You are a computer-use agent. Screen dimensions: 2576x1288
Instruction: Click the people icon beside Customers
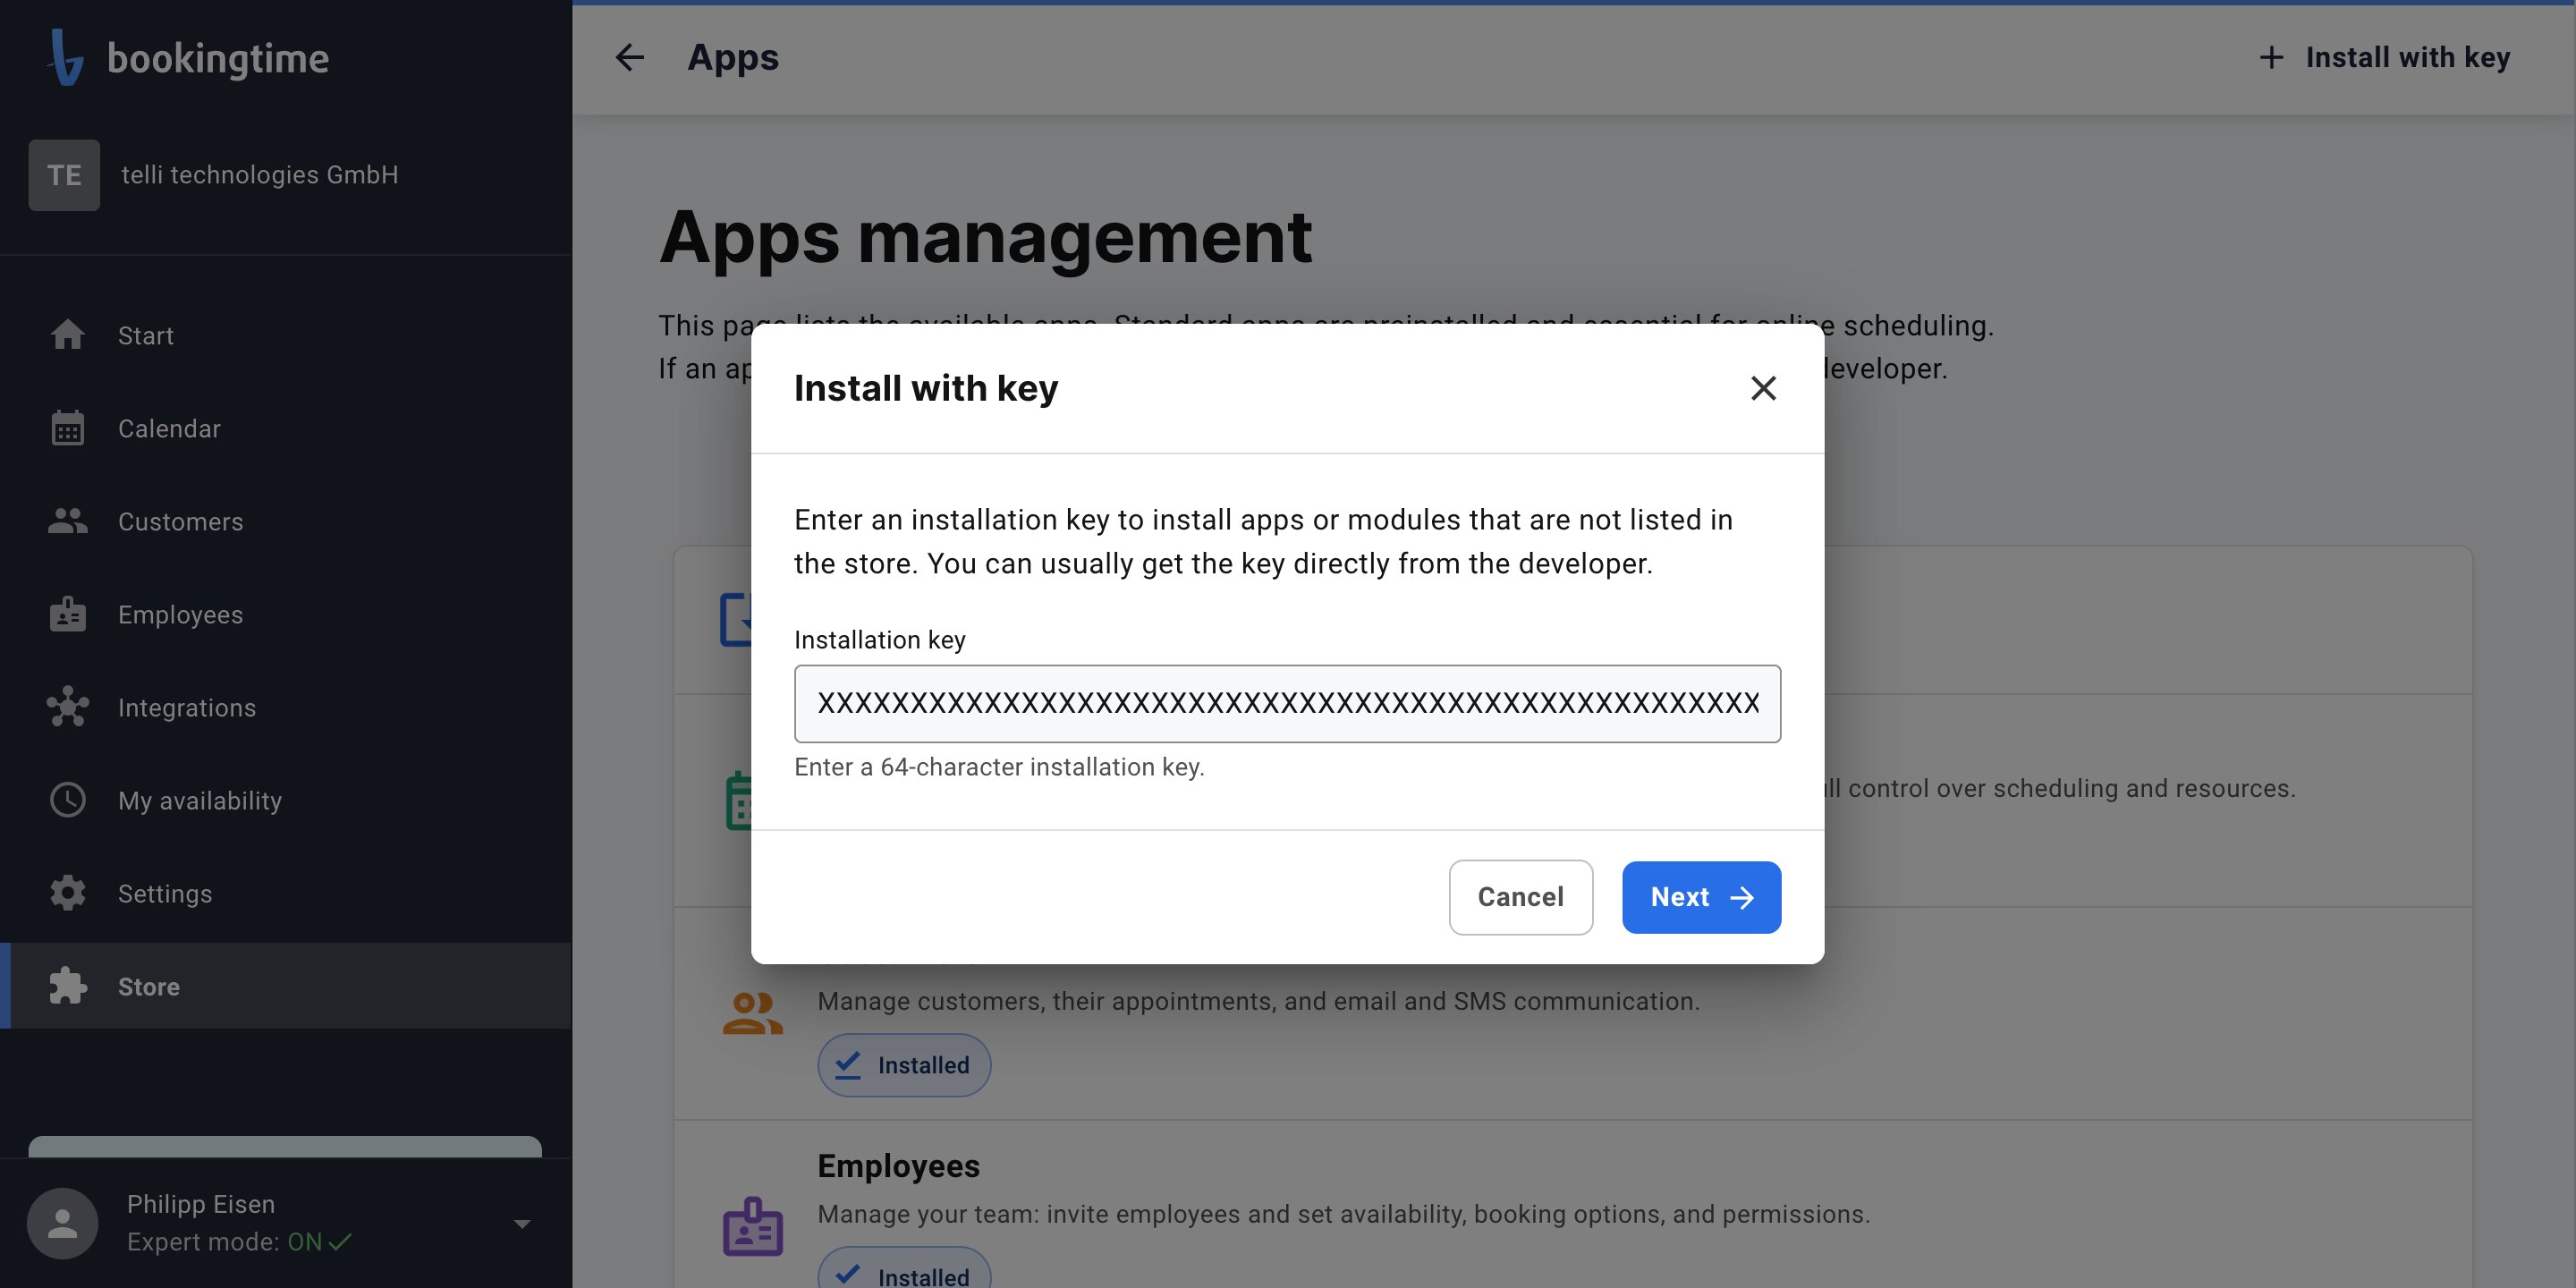click(x=68, y=521)
